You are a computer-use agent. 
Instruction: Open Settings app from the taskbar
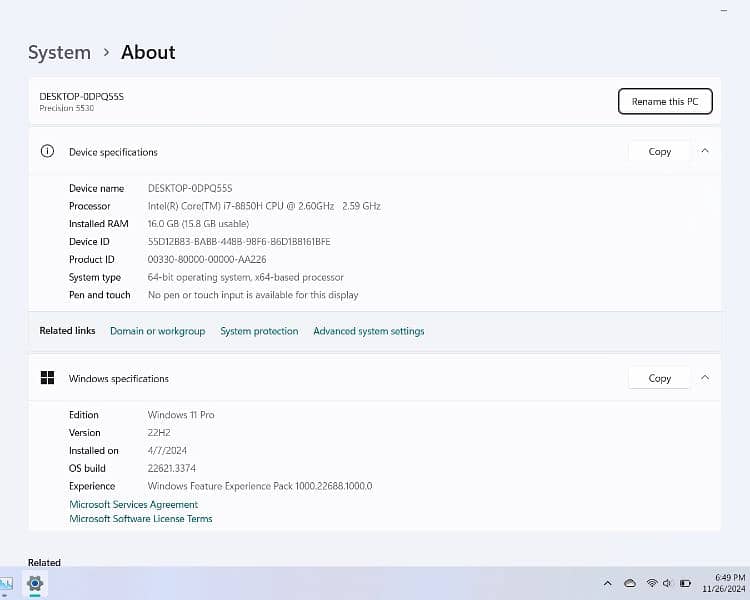point(35,584)
